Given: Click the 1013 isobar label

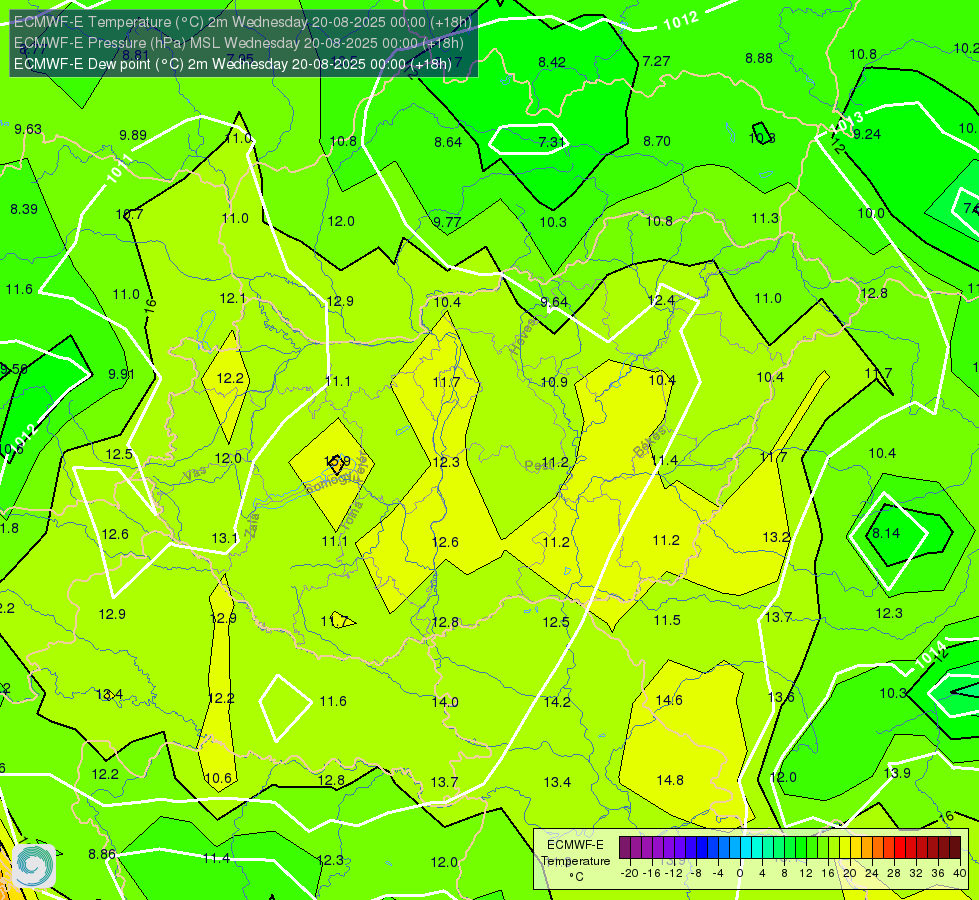Looking at the screenshot, I should coord(847,122).
